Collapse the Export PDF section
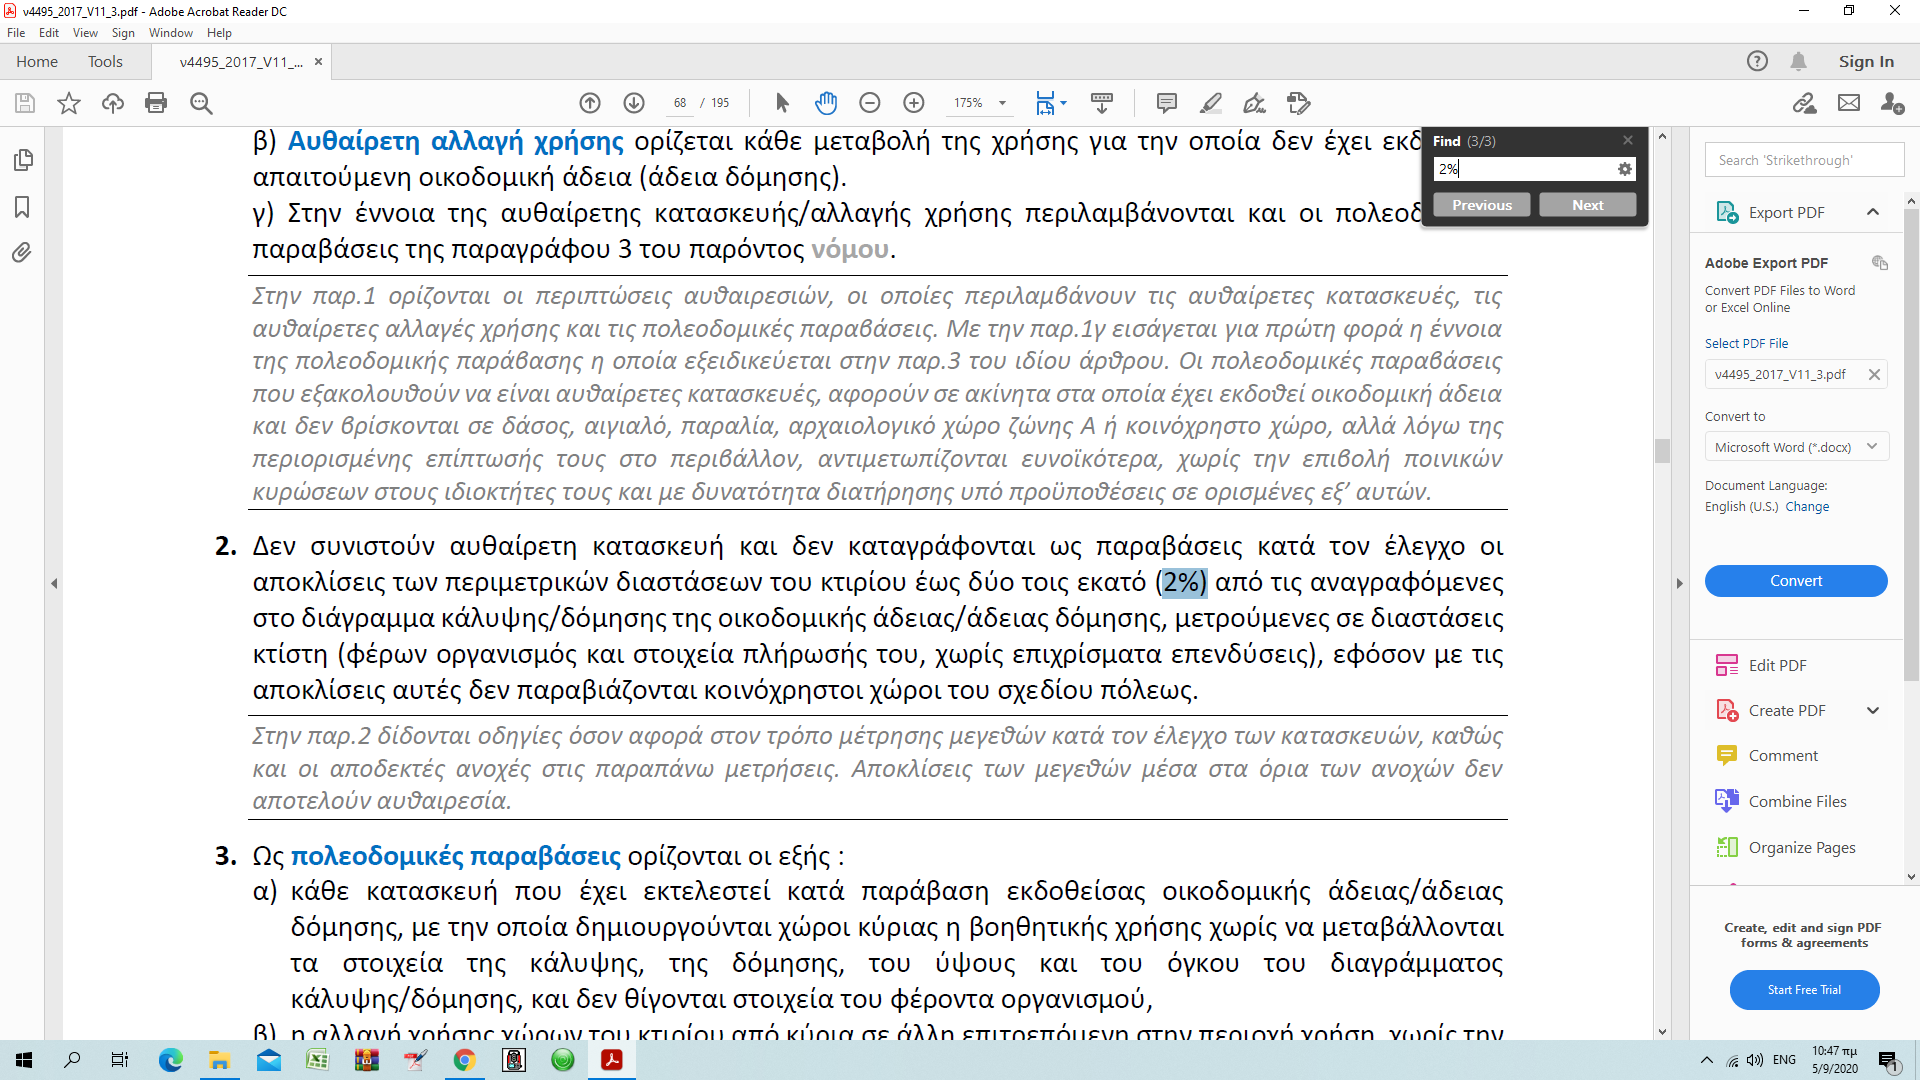Viewport: 1920px width, 1080px height. [x=1873, y=212]
